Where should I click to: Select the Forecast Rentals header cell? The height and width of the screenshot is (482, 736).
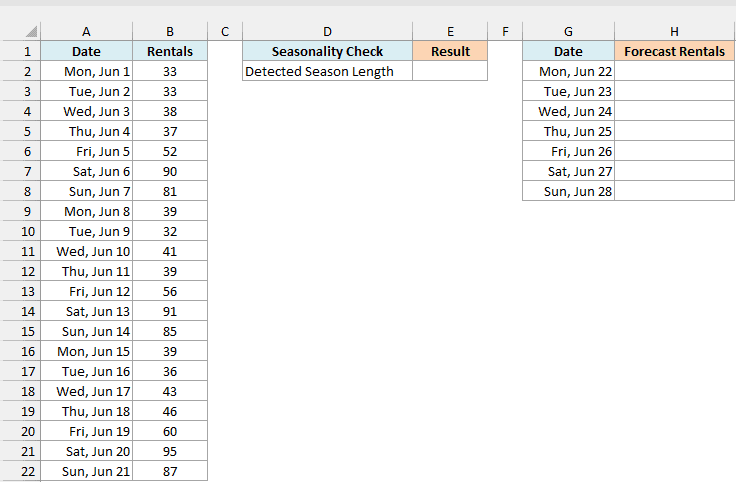pos(675,51)
